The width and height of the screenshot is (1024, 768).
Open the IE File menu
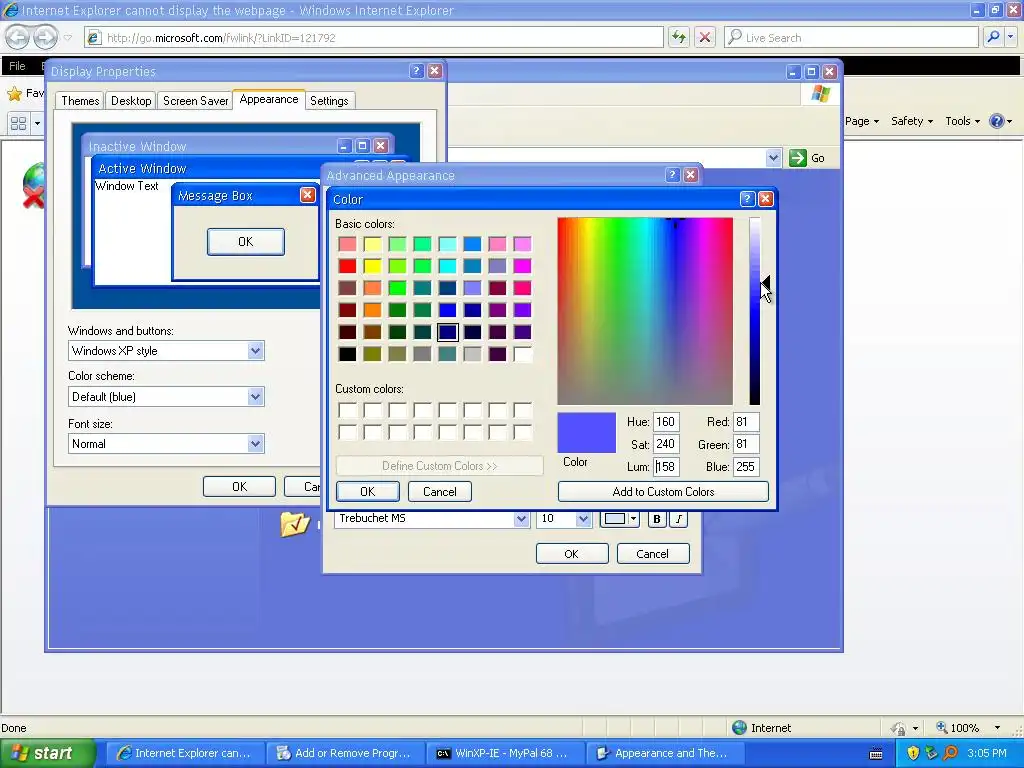coord(18,66)
